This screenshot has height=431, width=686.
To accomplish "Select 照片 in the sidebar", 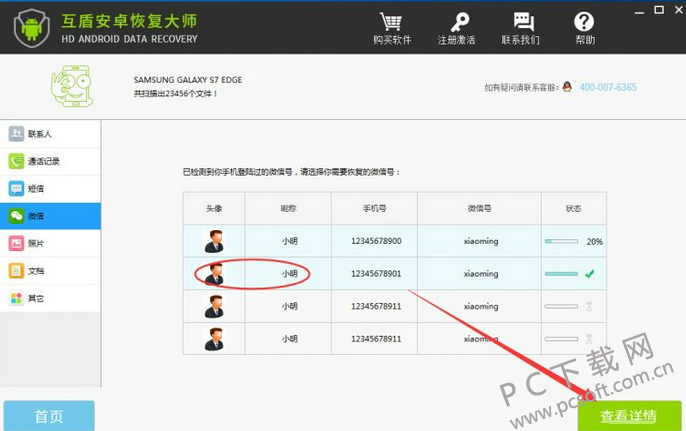I will [x=50, y=243].
